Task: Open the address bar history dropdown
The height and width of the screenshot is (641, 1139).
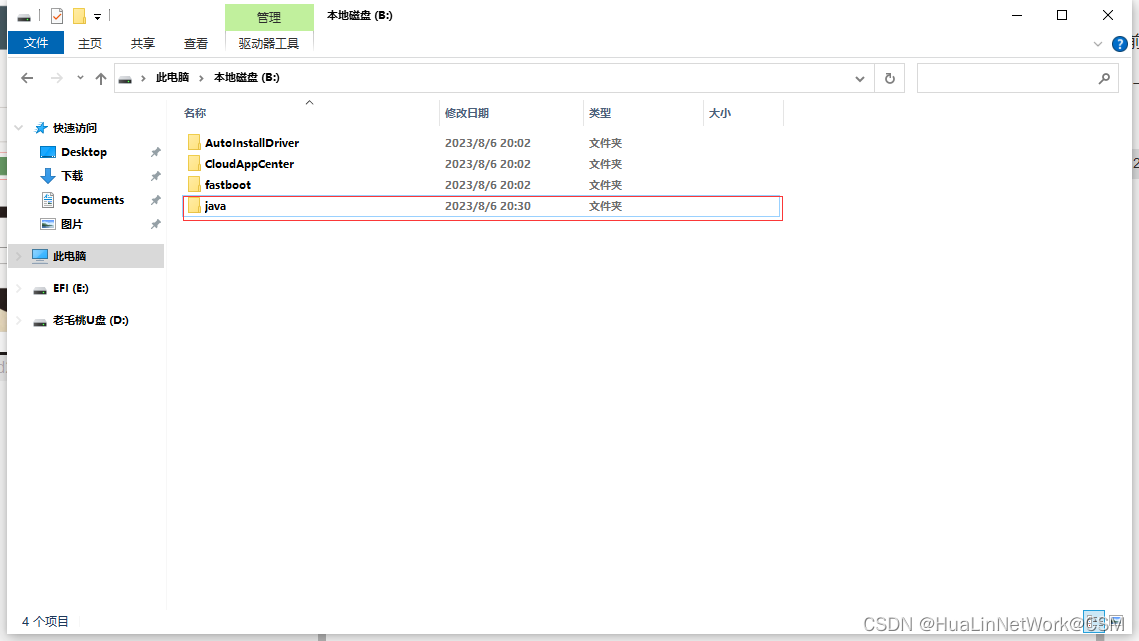Action: (x=860, y=78)
